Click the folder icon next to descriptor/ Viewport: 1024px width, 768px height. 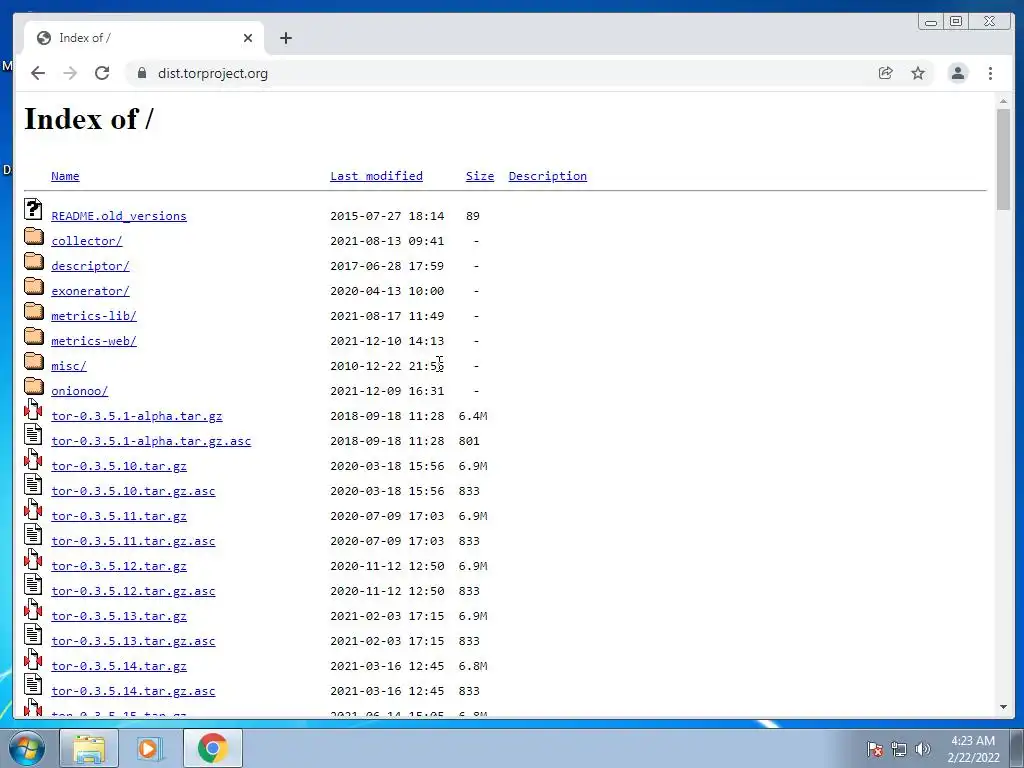(33, 261)
